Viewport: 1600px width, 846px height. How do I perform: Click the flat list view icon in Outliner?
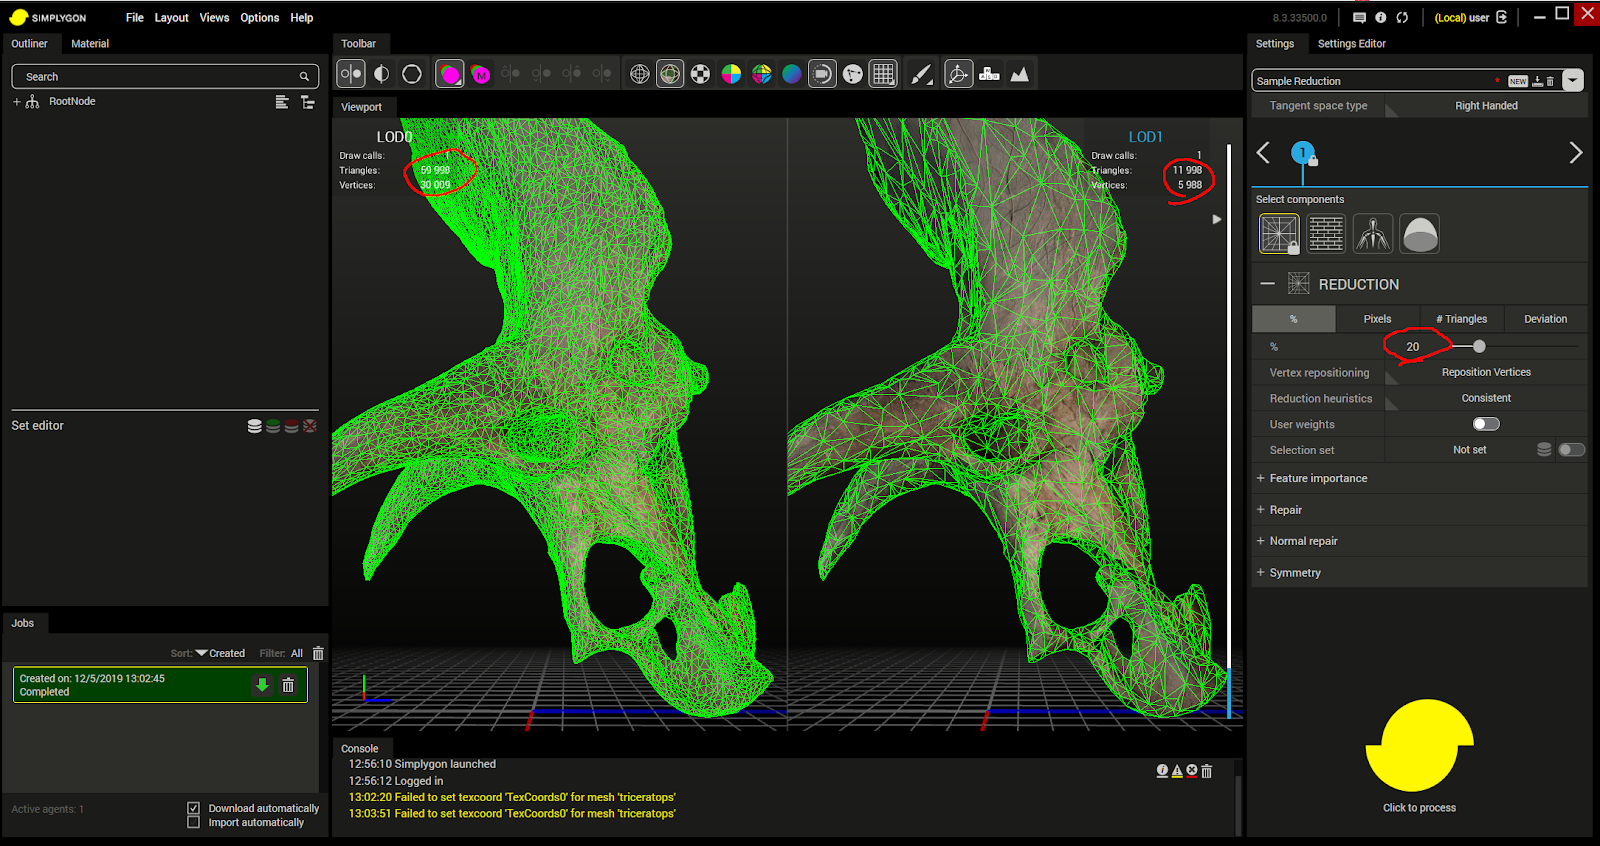(282, 102)
